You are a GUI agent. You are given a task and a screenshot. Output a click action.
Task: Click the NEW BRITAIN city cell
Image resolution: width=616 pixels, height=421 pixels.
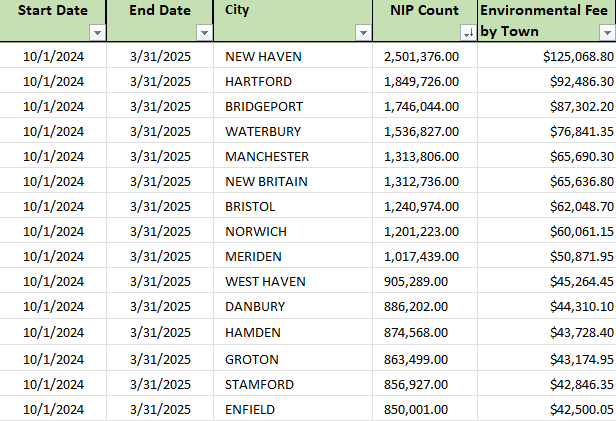266,181
